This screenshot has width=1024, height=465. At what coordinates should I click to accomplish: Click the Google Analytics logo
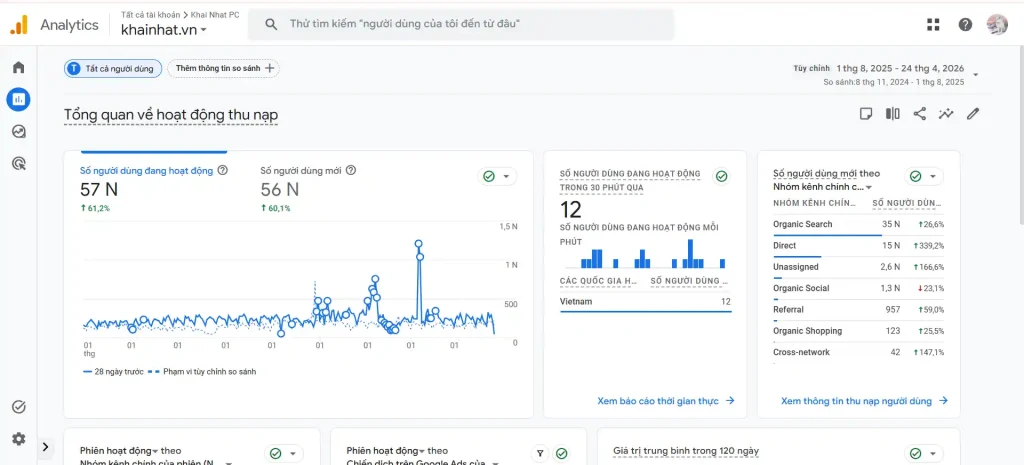[19, 25]
